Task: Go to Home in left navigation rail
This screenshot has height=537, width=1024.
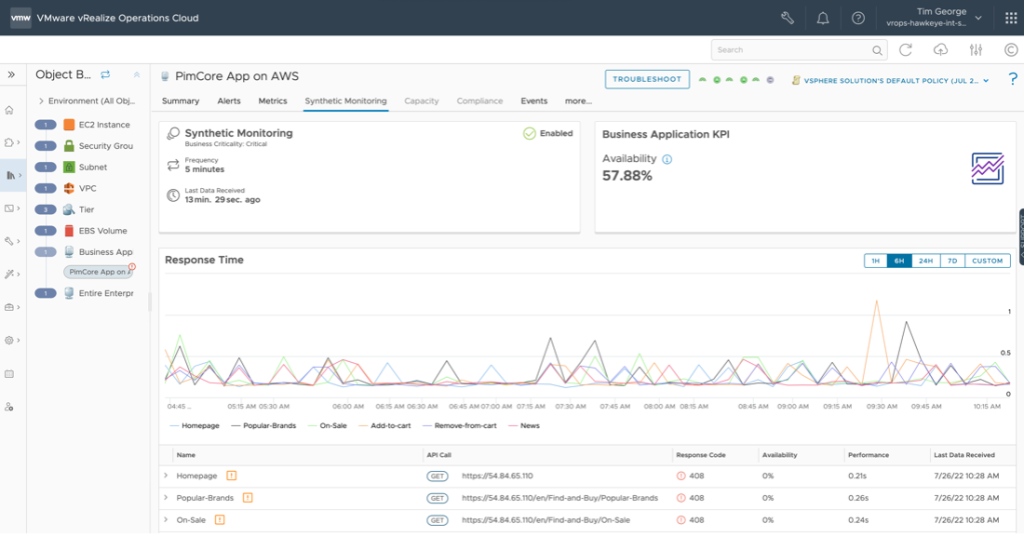Action: click(10, 110)
